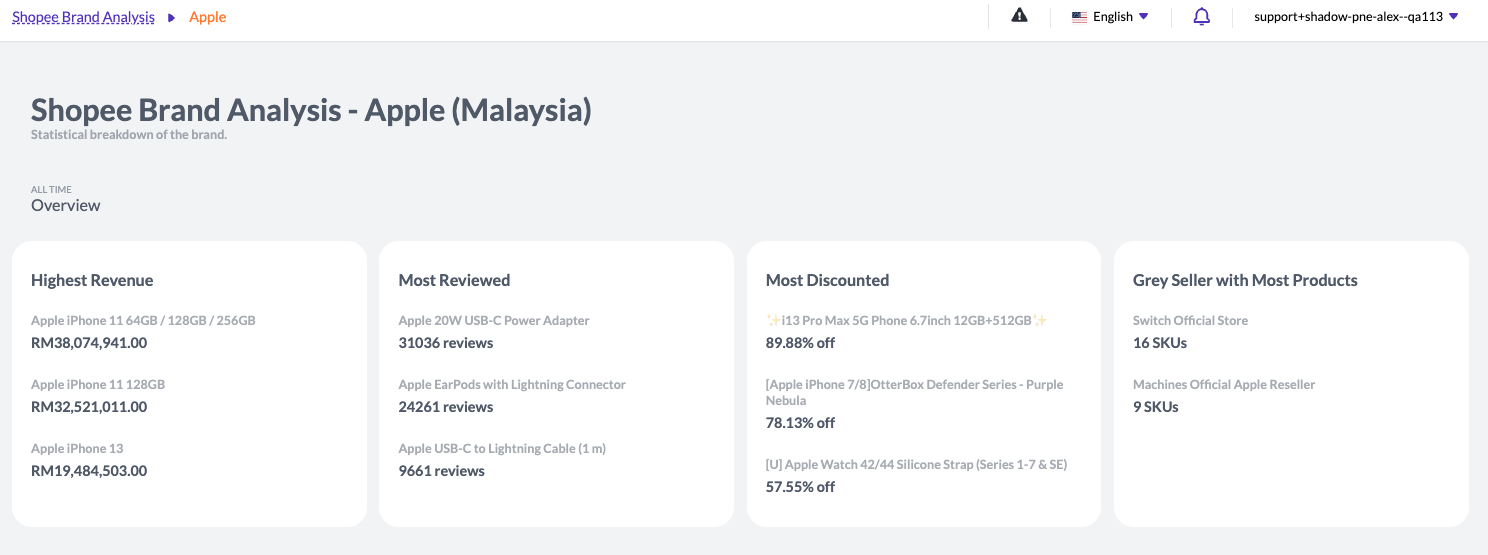The width and height of the screenshot is (1488, 555).
Task: Click the 89.88% off discount value
Action: coord(800,343)
